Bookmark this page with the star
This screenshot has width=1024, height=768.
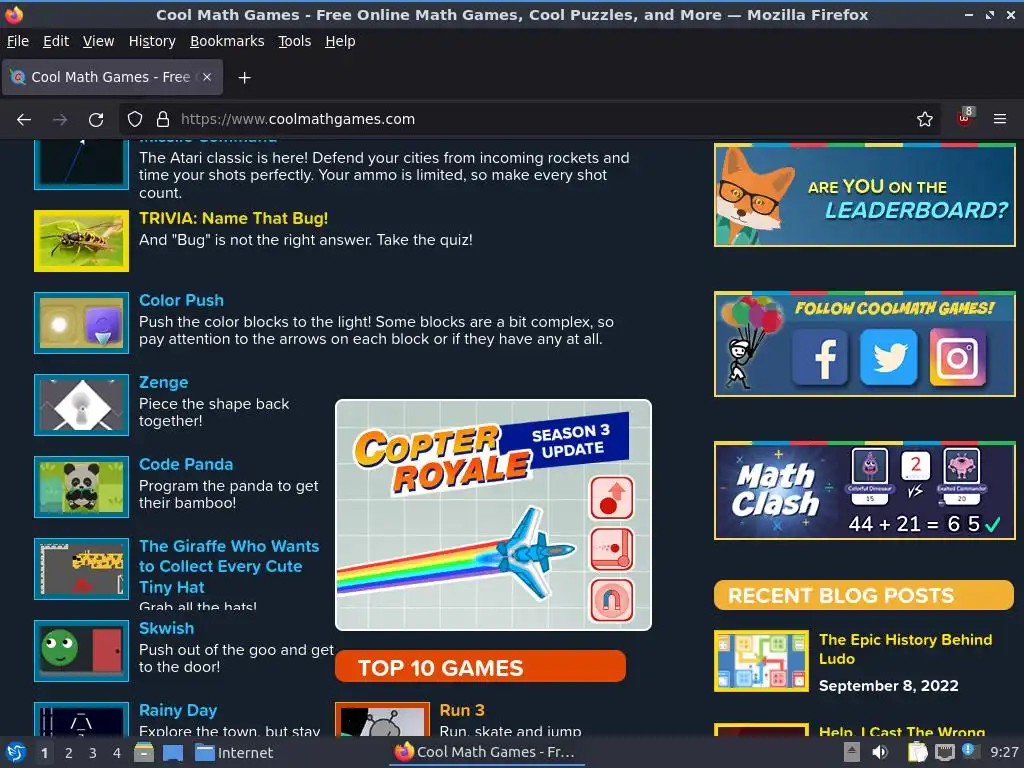click(924, 120)
